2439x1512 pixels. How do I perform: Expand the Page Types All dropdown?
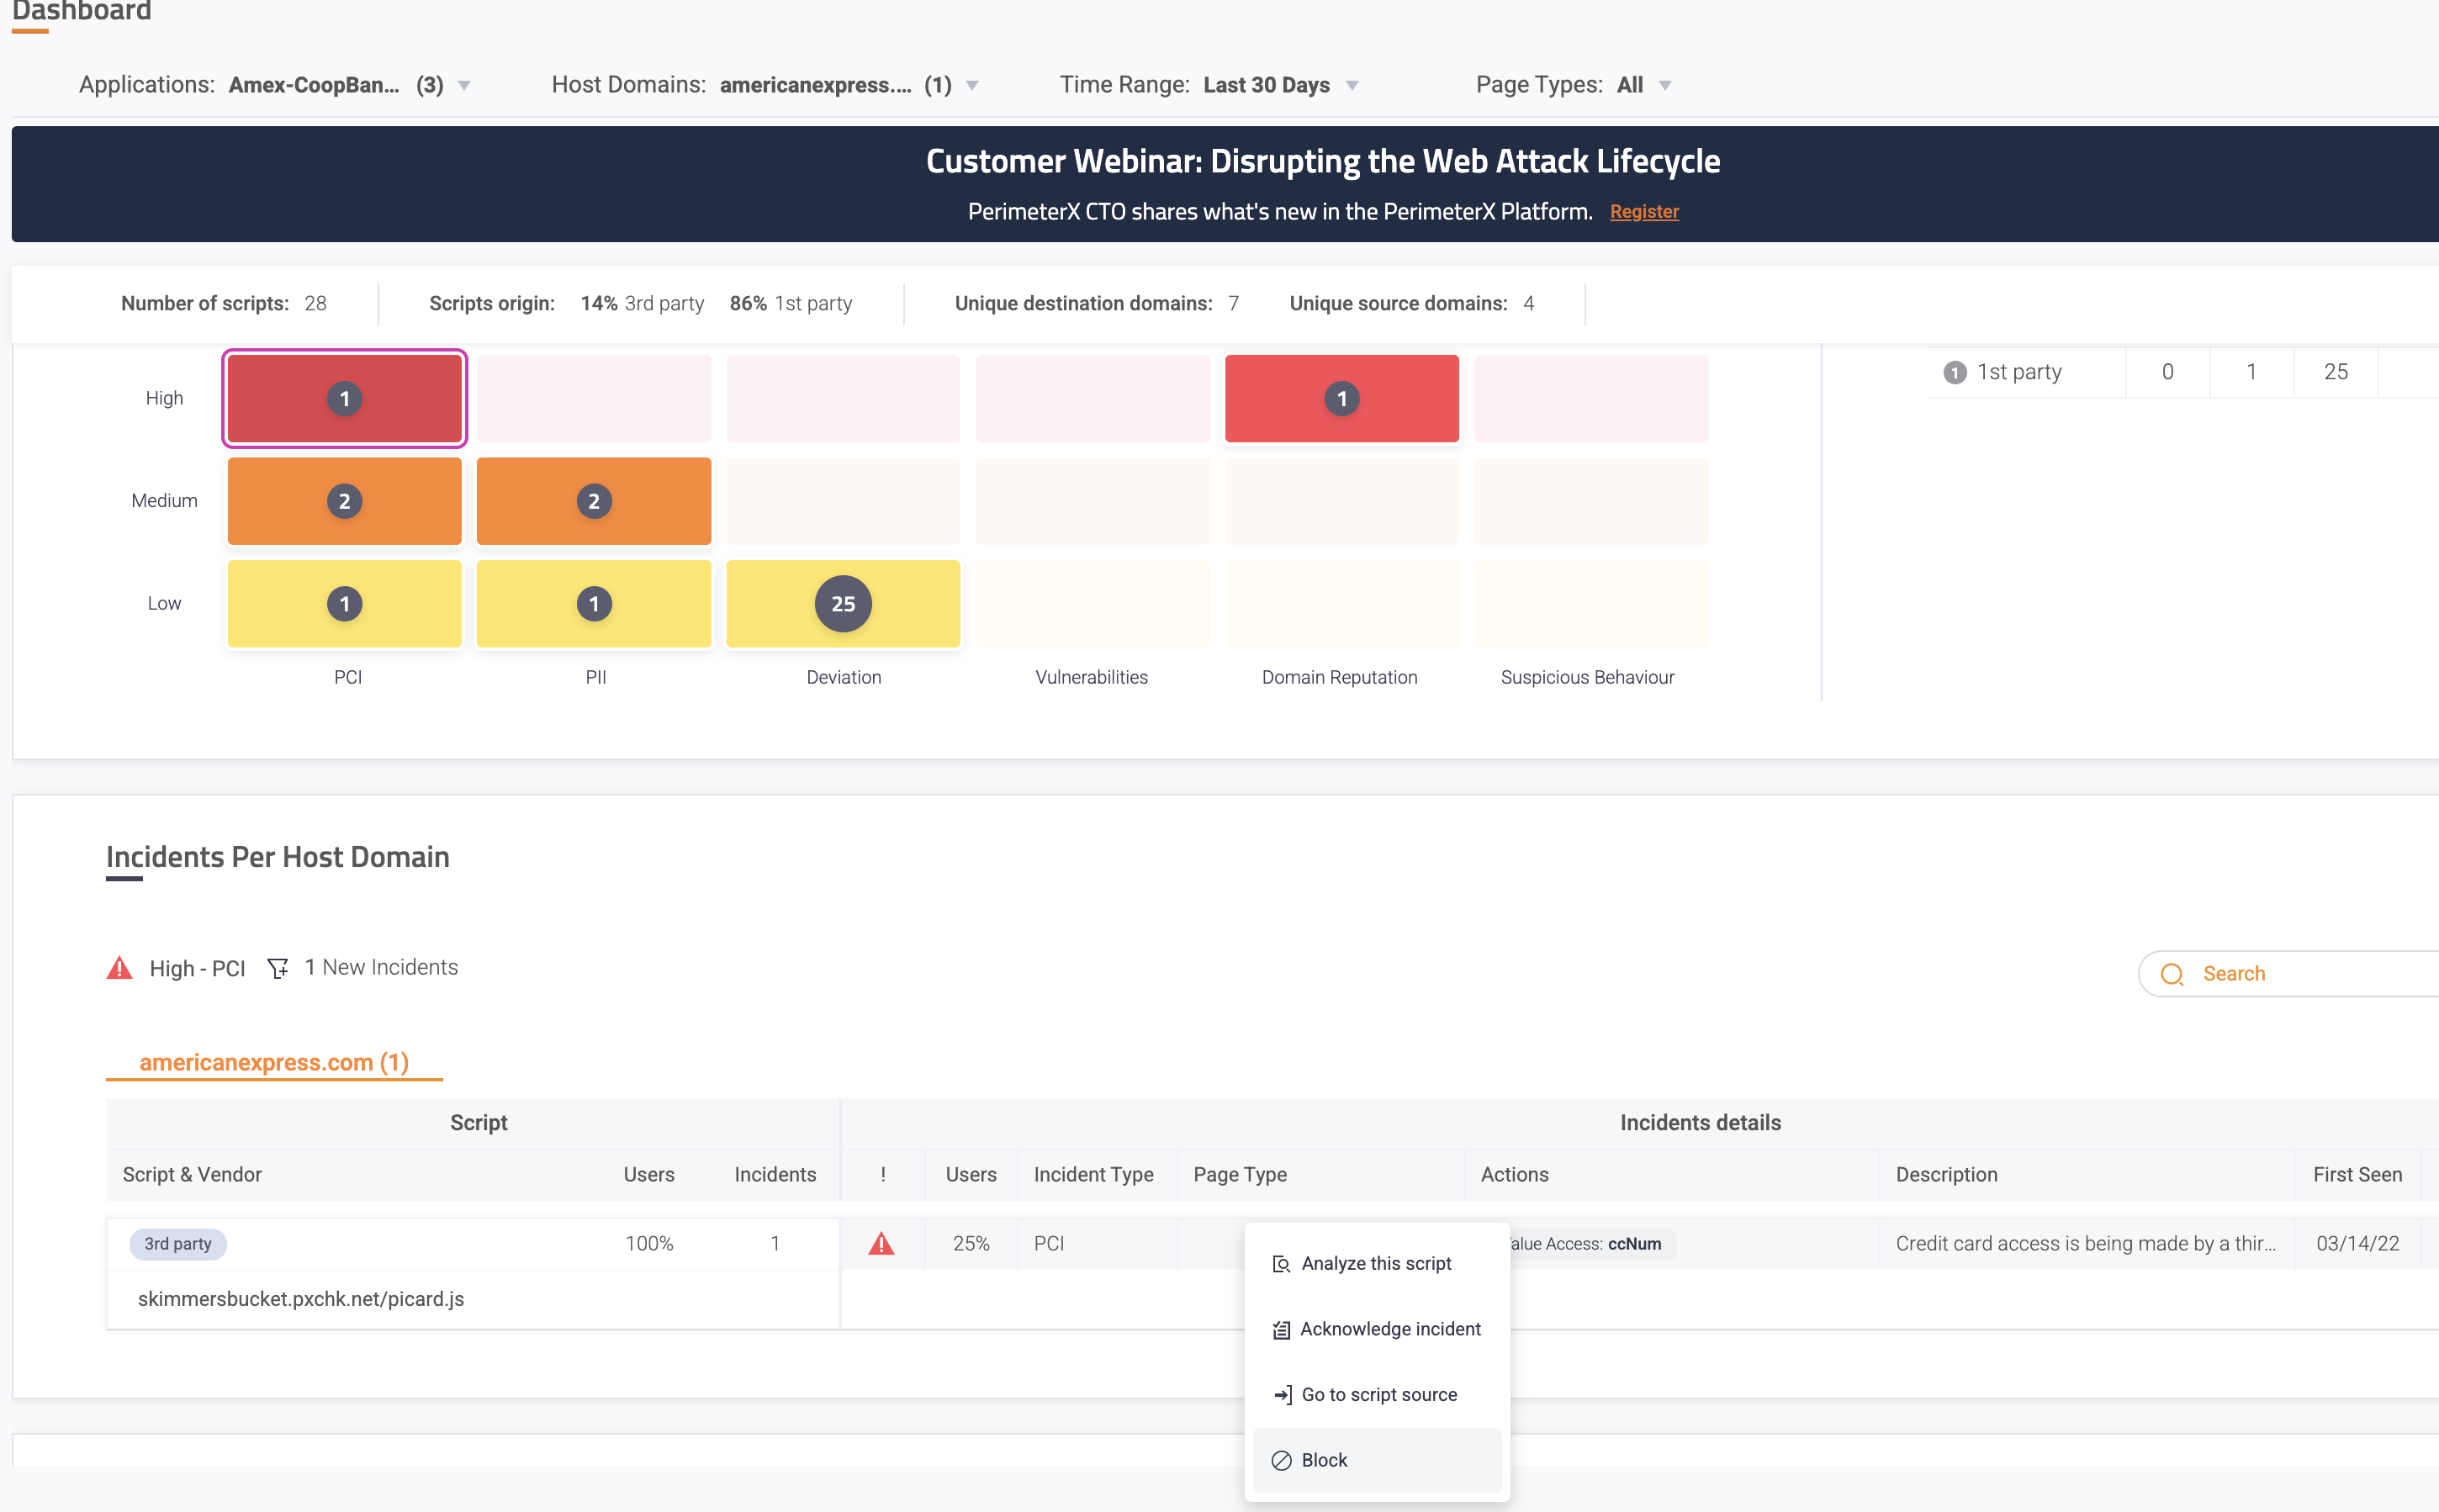(1665, 86)
